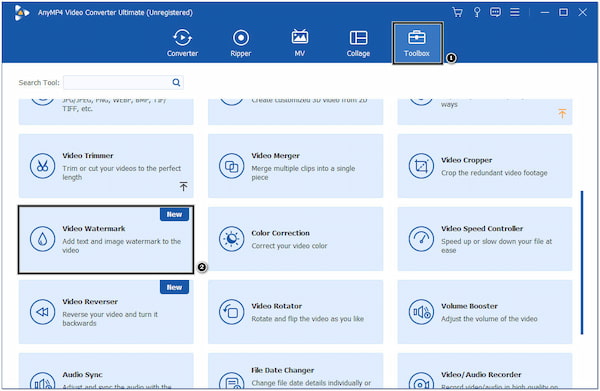Open the Video Merger title
Screen dimensions: 600x391
click(x=276, y=156)
